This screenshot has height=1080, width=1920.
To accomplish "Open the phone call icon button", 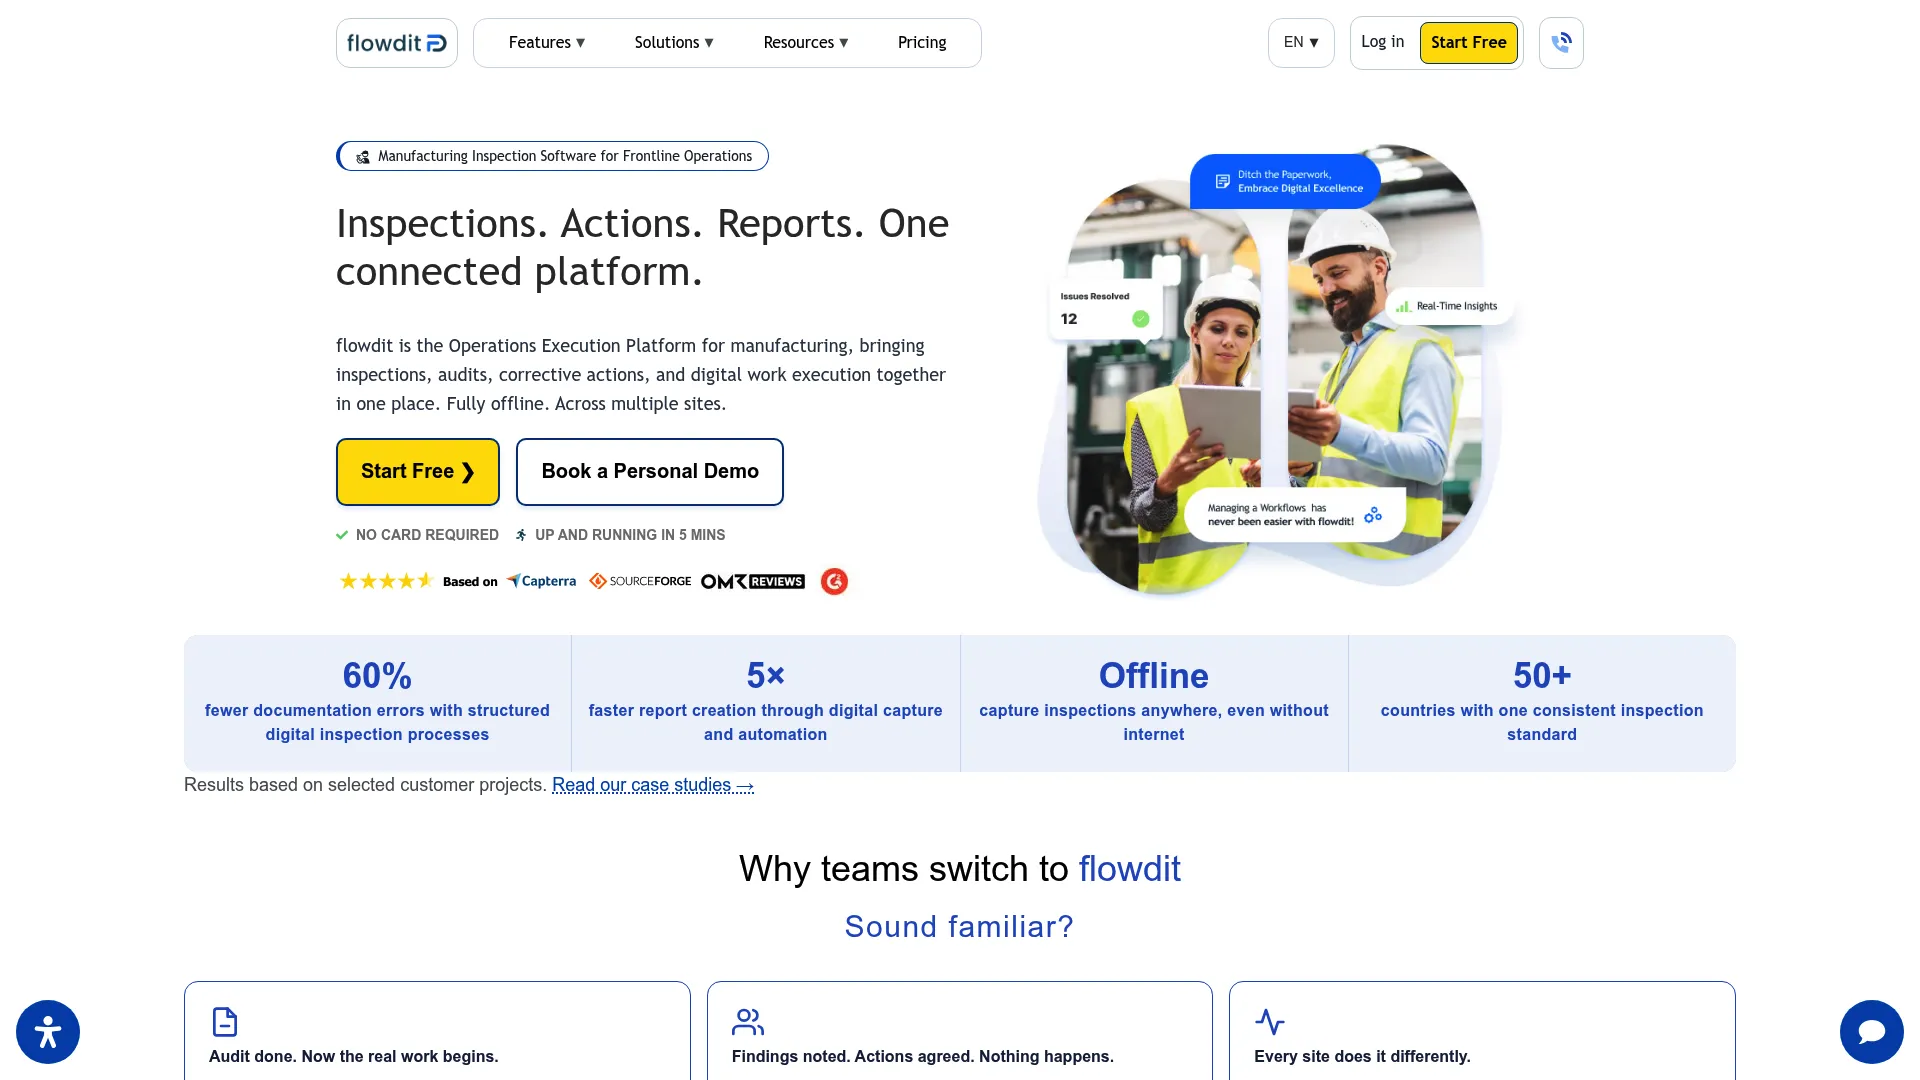I will [1561, 43].
